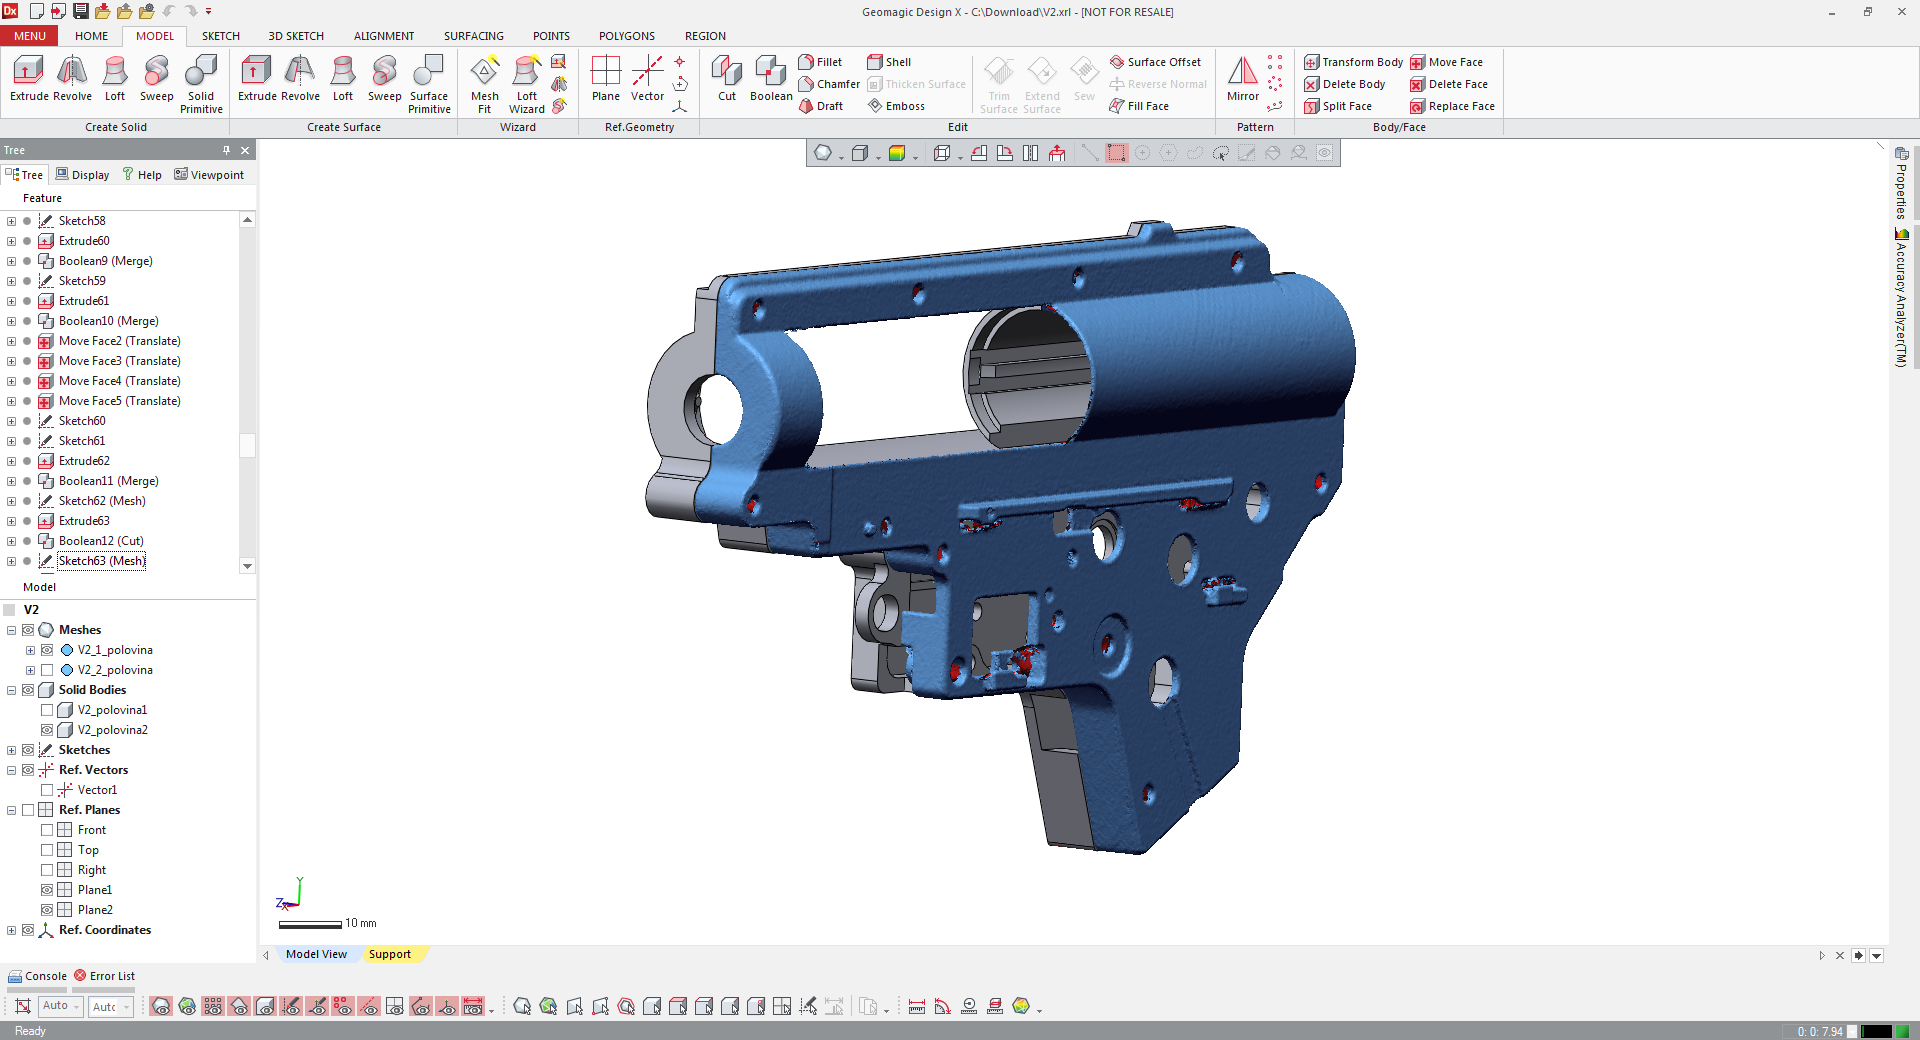Select the Cut edit tool
The width and height of the screenshot is (1920, 1040).
click(x=726, y=80)
